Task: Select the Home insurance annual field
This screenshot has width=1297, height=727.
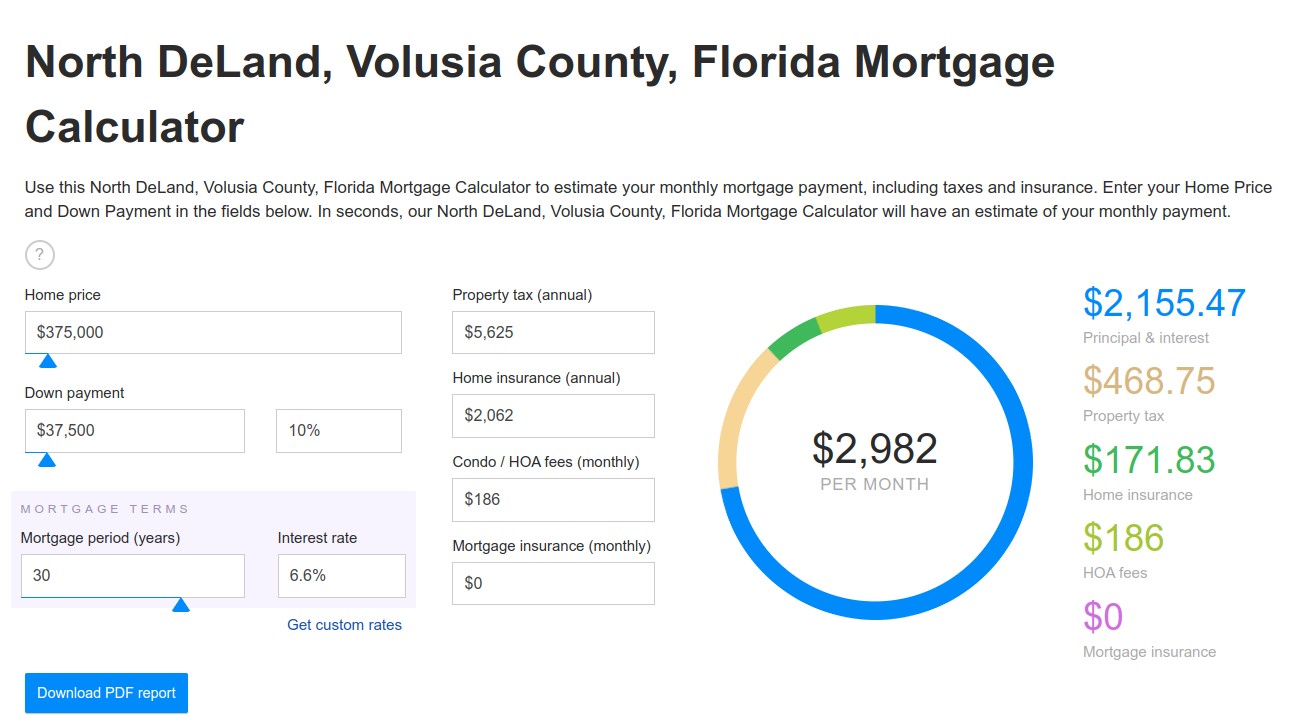Action: tap(553, 415)
